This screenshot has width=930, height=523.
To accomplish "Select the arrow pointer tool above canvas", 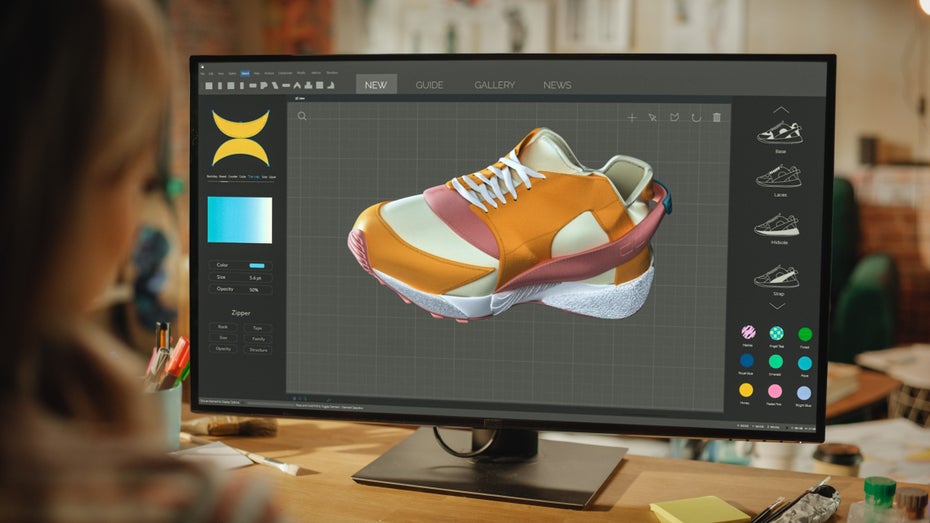I will pyautogui.click(x=653, y=117).
